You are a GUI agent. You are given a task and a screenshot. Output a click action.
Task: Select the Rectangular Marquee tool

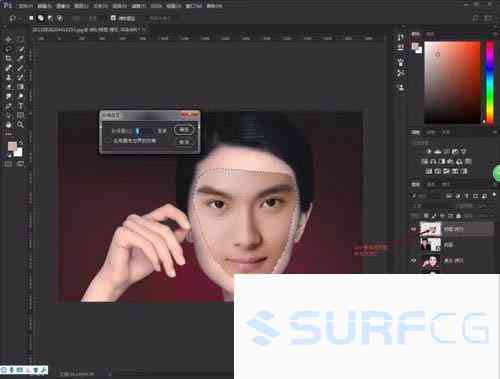coord(20,39)
